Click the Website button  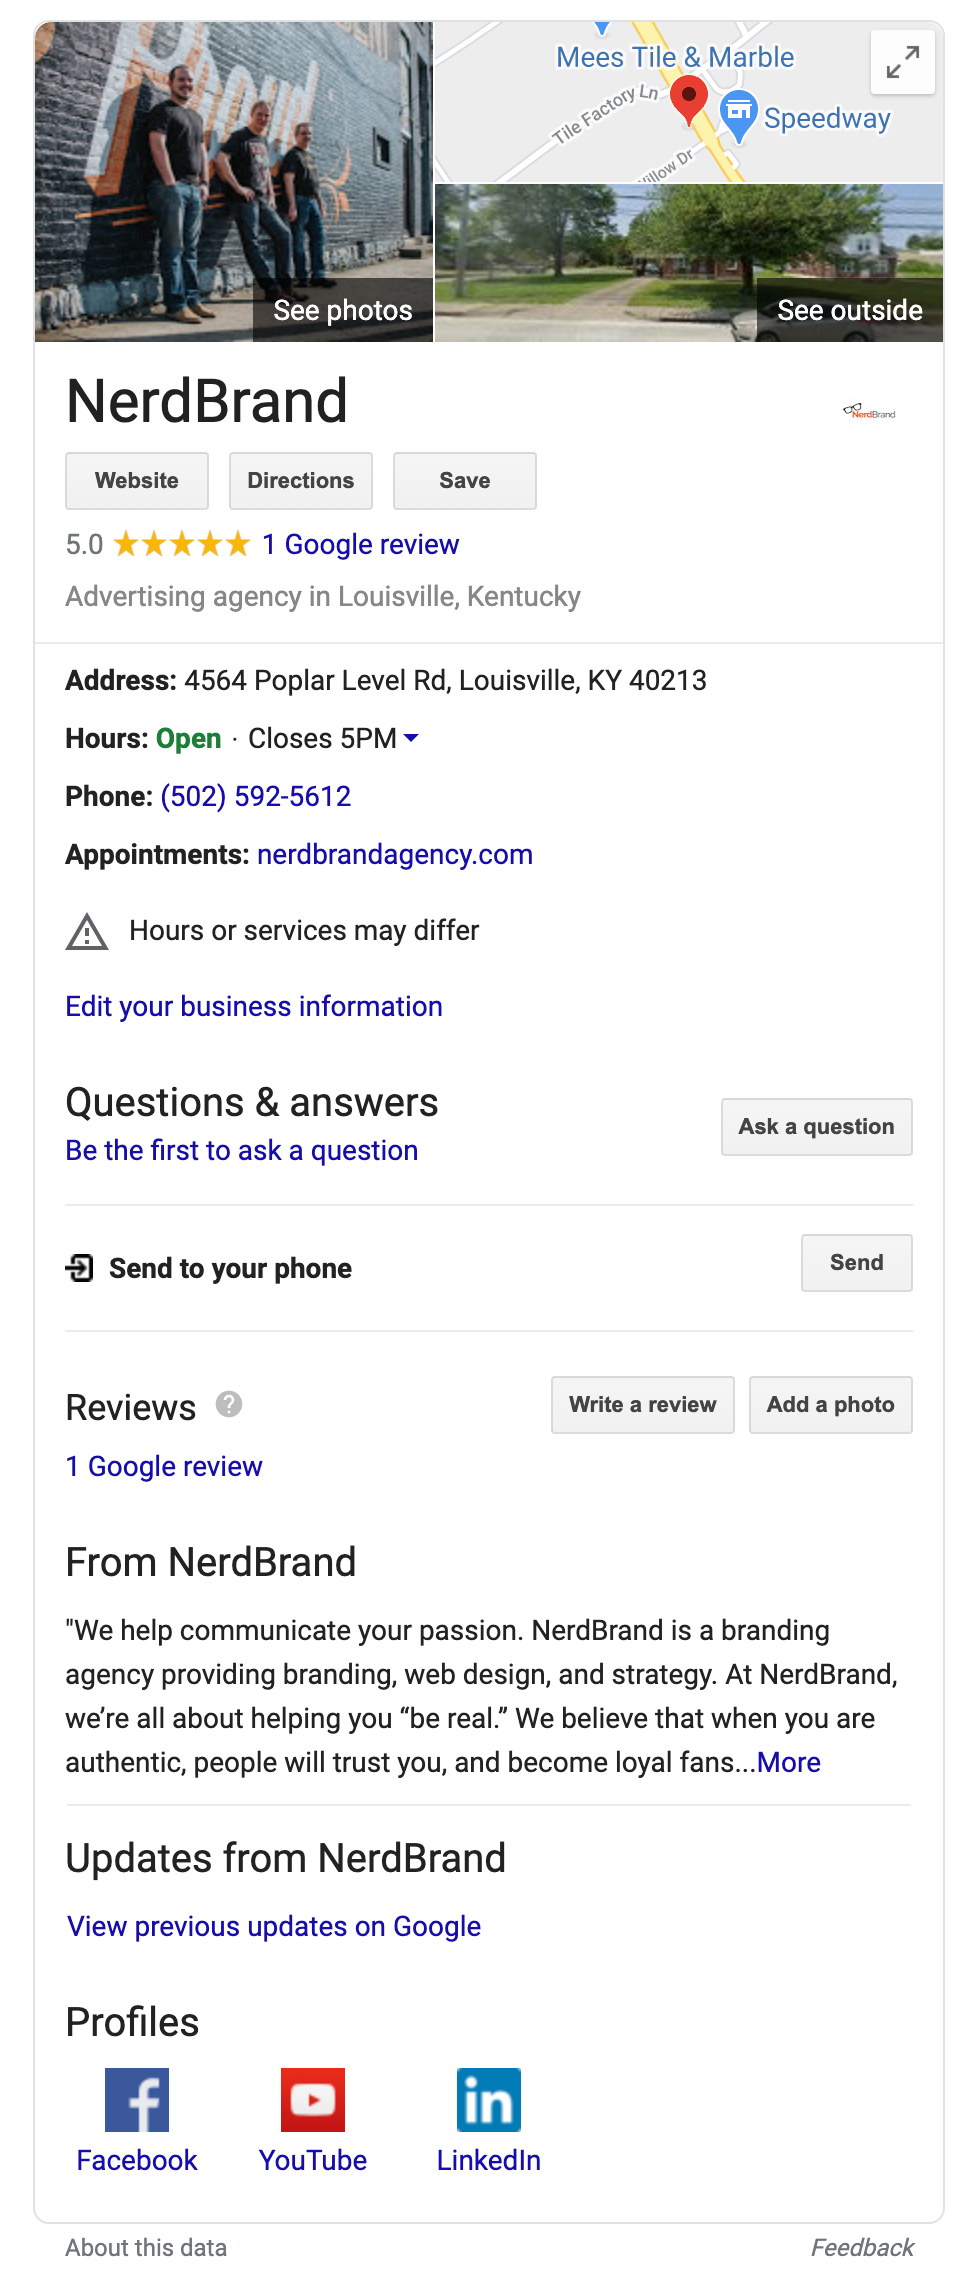(x=137, y=481)
